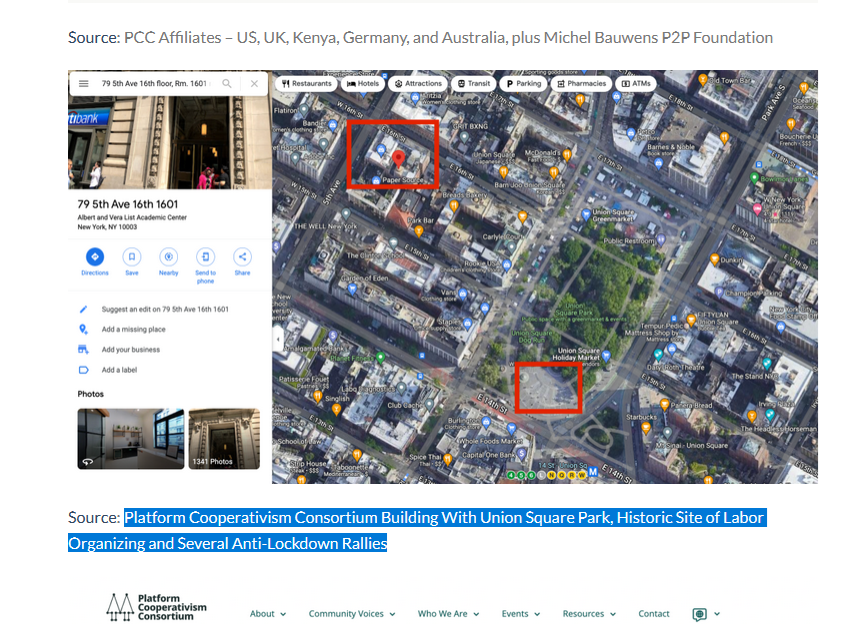The height and width of the screenshot is (624, 845).
Task: Click the Paper Source map label
Action: 403,180
